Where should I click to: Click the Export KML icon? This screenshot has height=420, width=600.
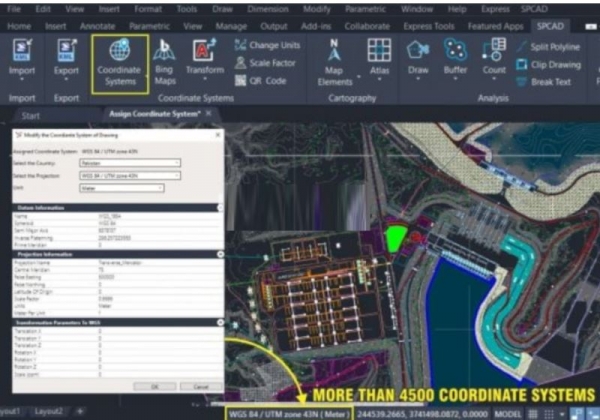click(66, 51)
